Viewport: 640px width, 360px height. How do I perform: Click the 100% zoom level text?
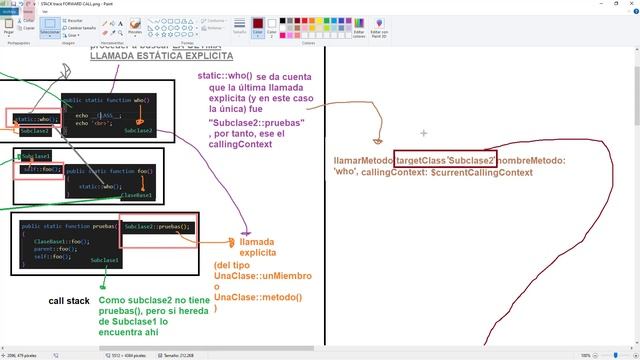click(x=585, y=356)
